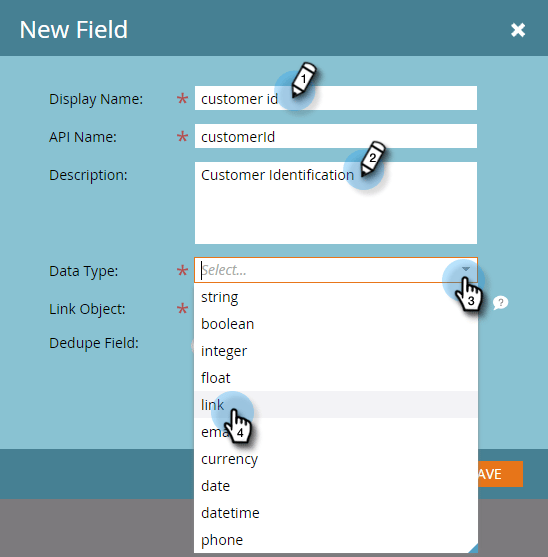Pick float from the dropdown list
The width and height of the screenshot is (548, 557).
coord(336,378)
